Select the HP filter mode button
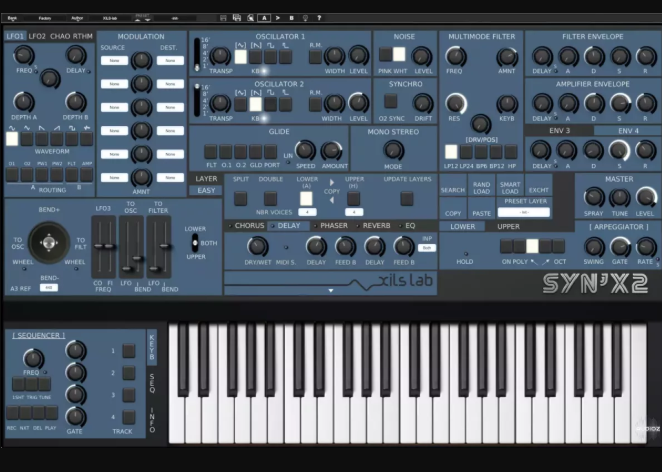Screen dimensions: 662x472 (x=514, y=151)
